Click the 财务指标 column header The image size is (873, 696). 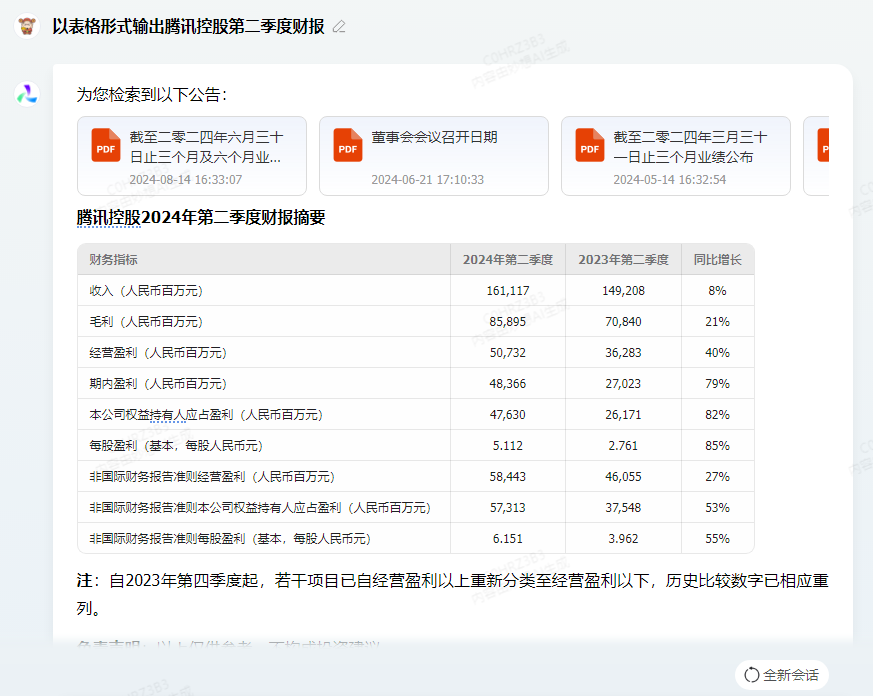pos(114,260)
